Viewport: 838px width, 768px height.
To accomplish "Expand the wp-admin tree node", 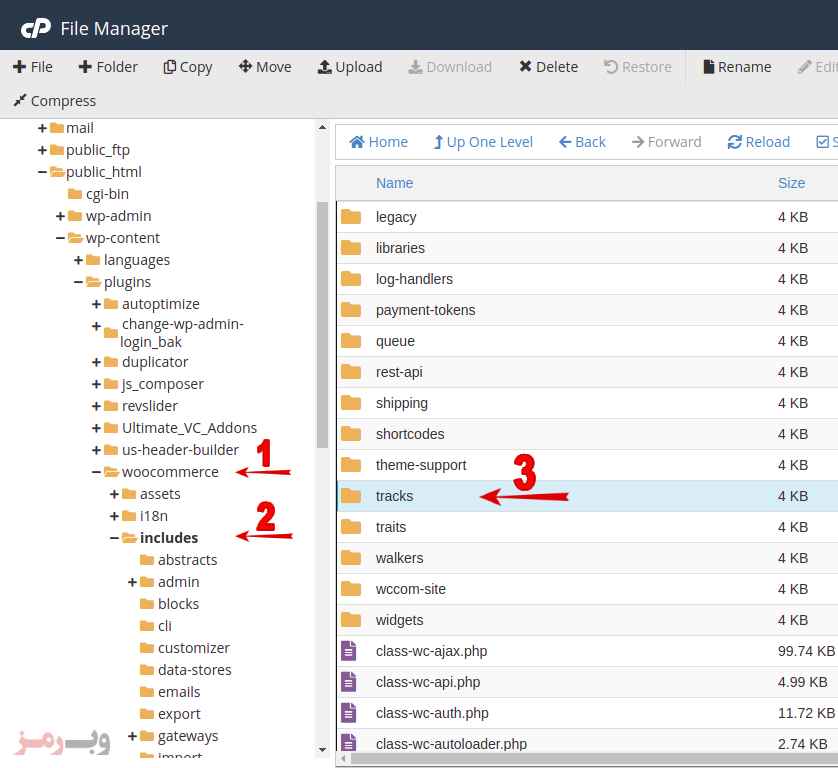I will tap(60, 216).
